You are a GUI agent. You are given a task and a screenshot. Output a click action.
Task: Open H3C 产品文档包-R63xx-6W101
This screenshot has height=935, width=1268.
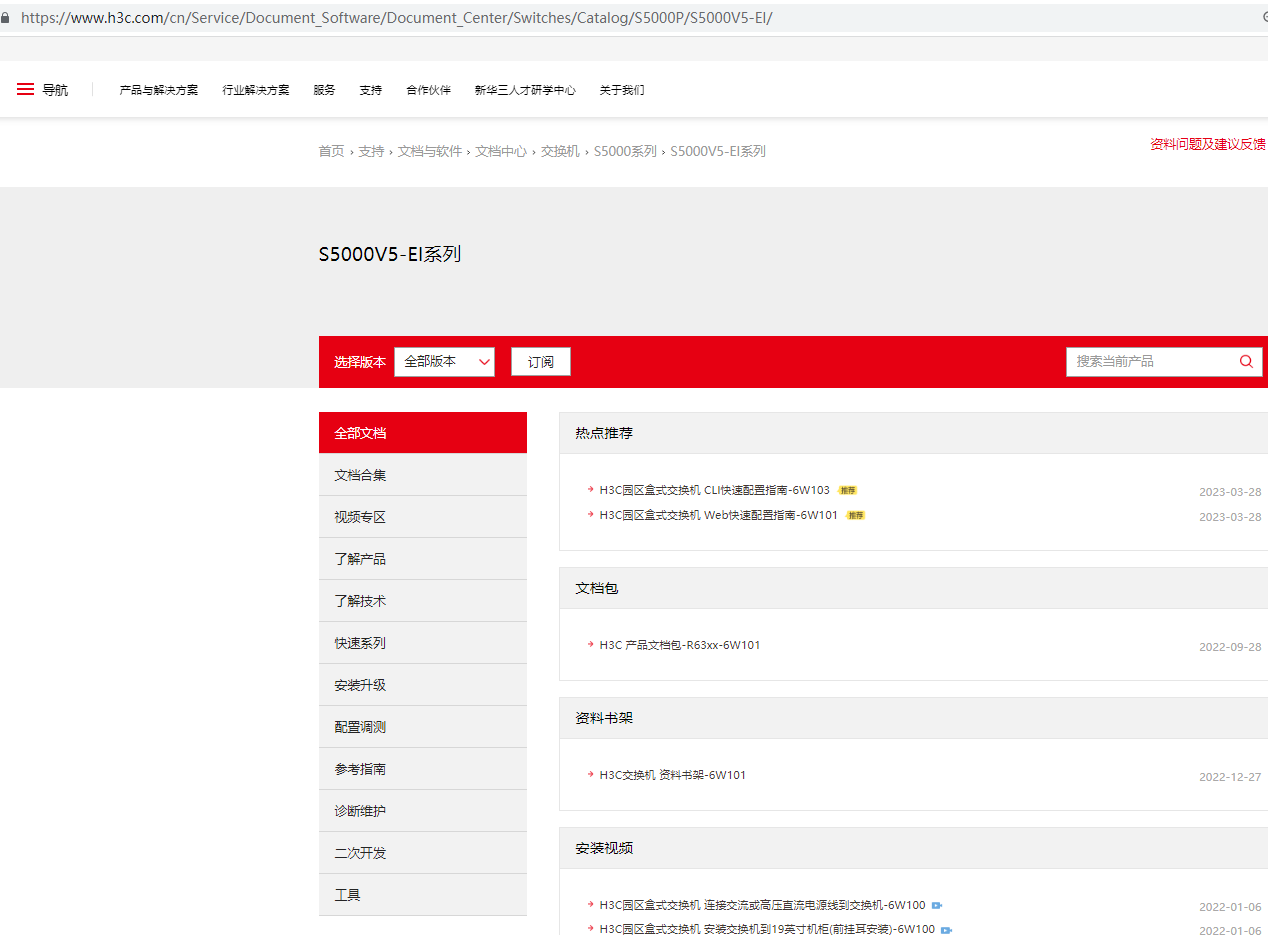point(680,646)
